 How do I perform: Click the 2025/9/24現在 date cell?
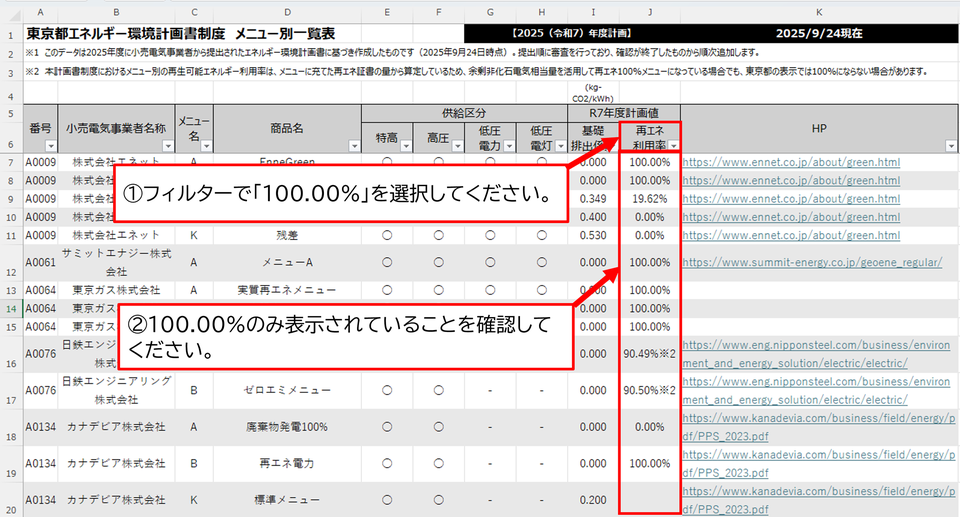(x=819, y=33)
